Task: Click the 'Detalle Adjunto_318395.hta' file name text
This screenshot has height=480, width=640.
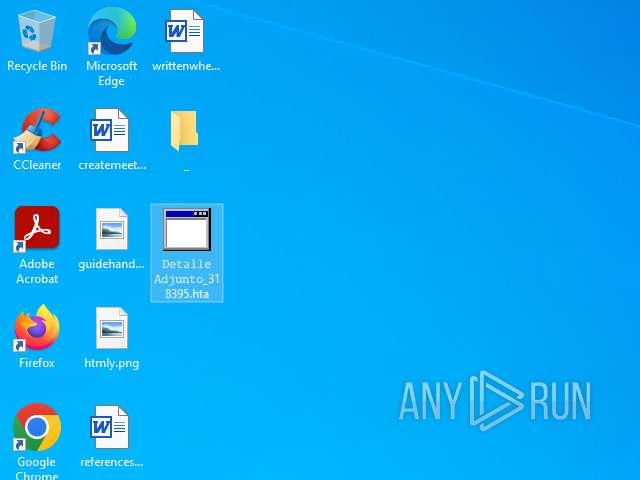Action: tap(187, 279)
